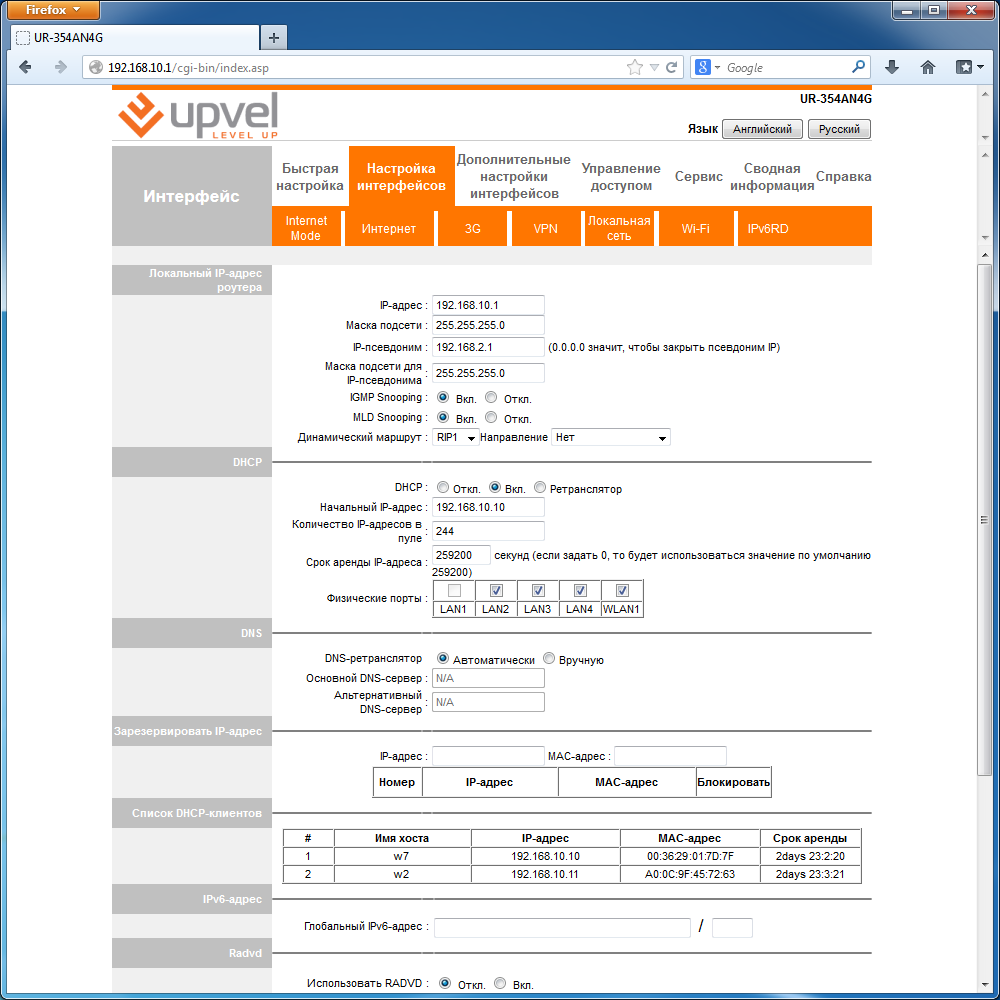Select DNS-ретранслятор Автоматически

coord(443,658)
